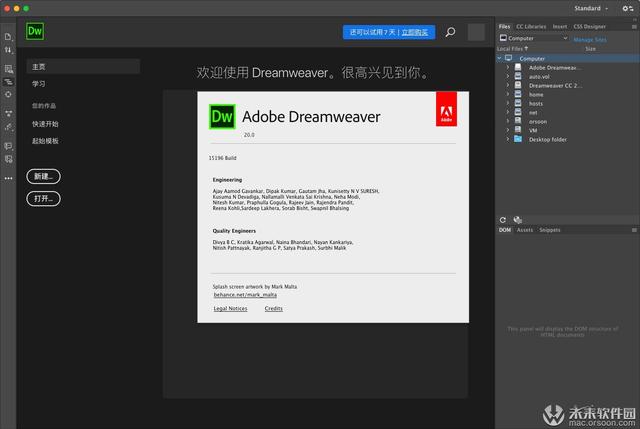Open the Credits link

coord(273,309)
